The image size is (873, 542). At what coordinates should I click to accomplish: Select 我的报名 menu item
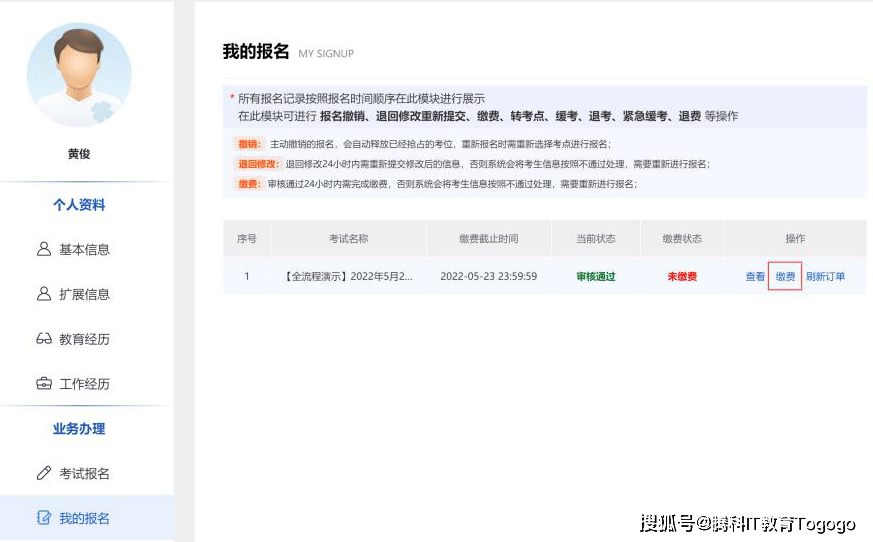point(87,517)
